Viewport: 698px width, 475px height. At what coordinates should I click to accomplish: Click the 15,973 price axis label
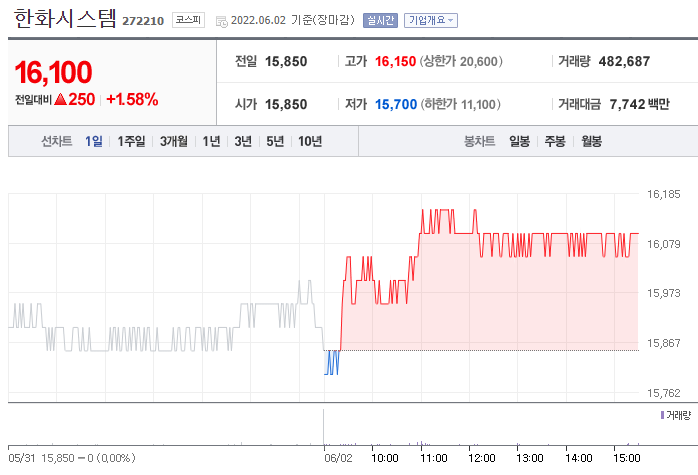(663, 293)
